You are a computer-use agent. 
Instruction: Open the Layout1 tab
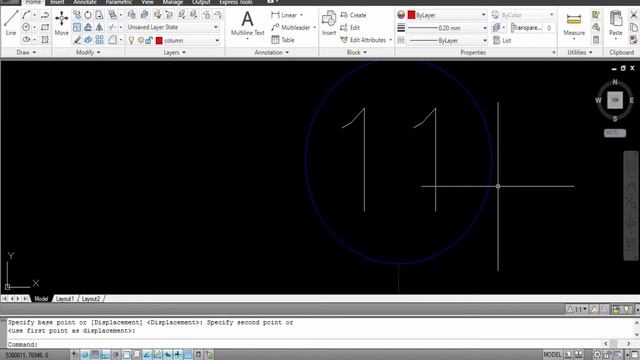(65, 299)
